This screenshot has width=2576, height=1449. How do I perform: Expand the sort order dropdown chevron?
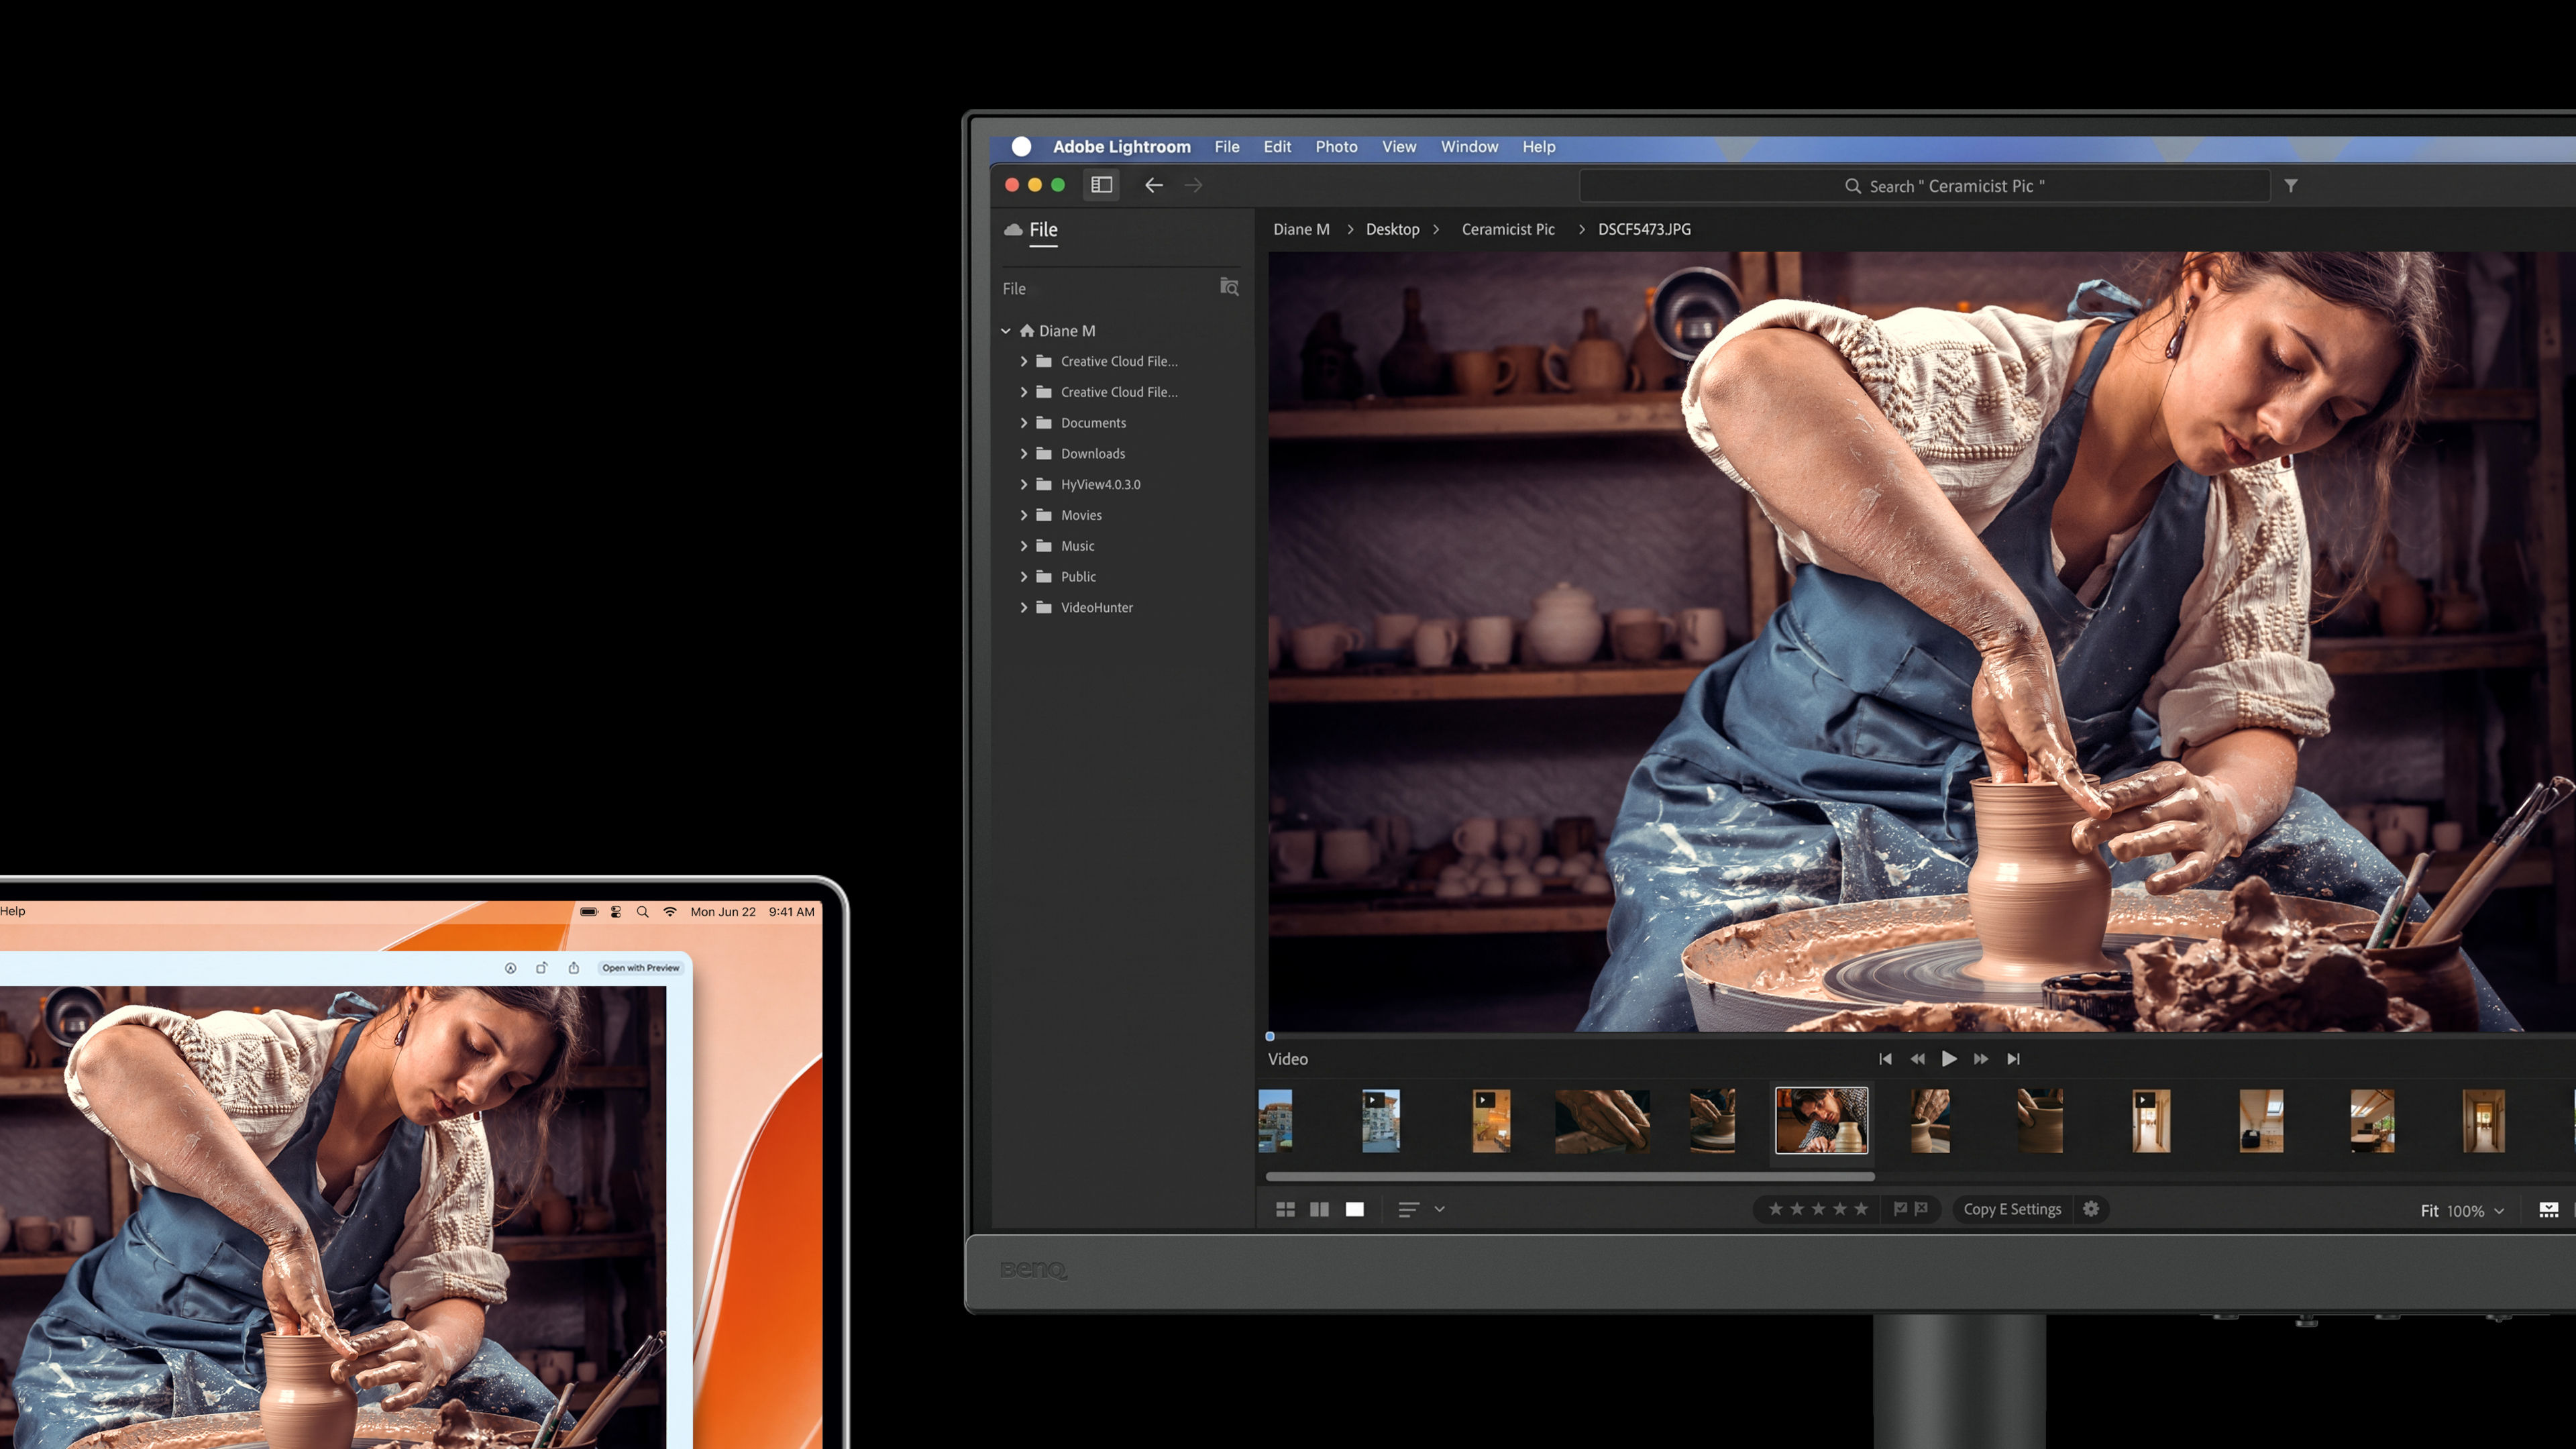tap(1440, 1209)
